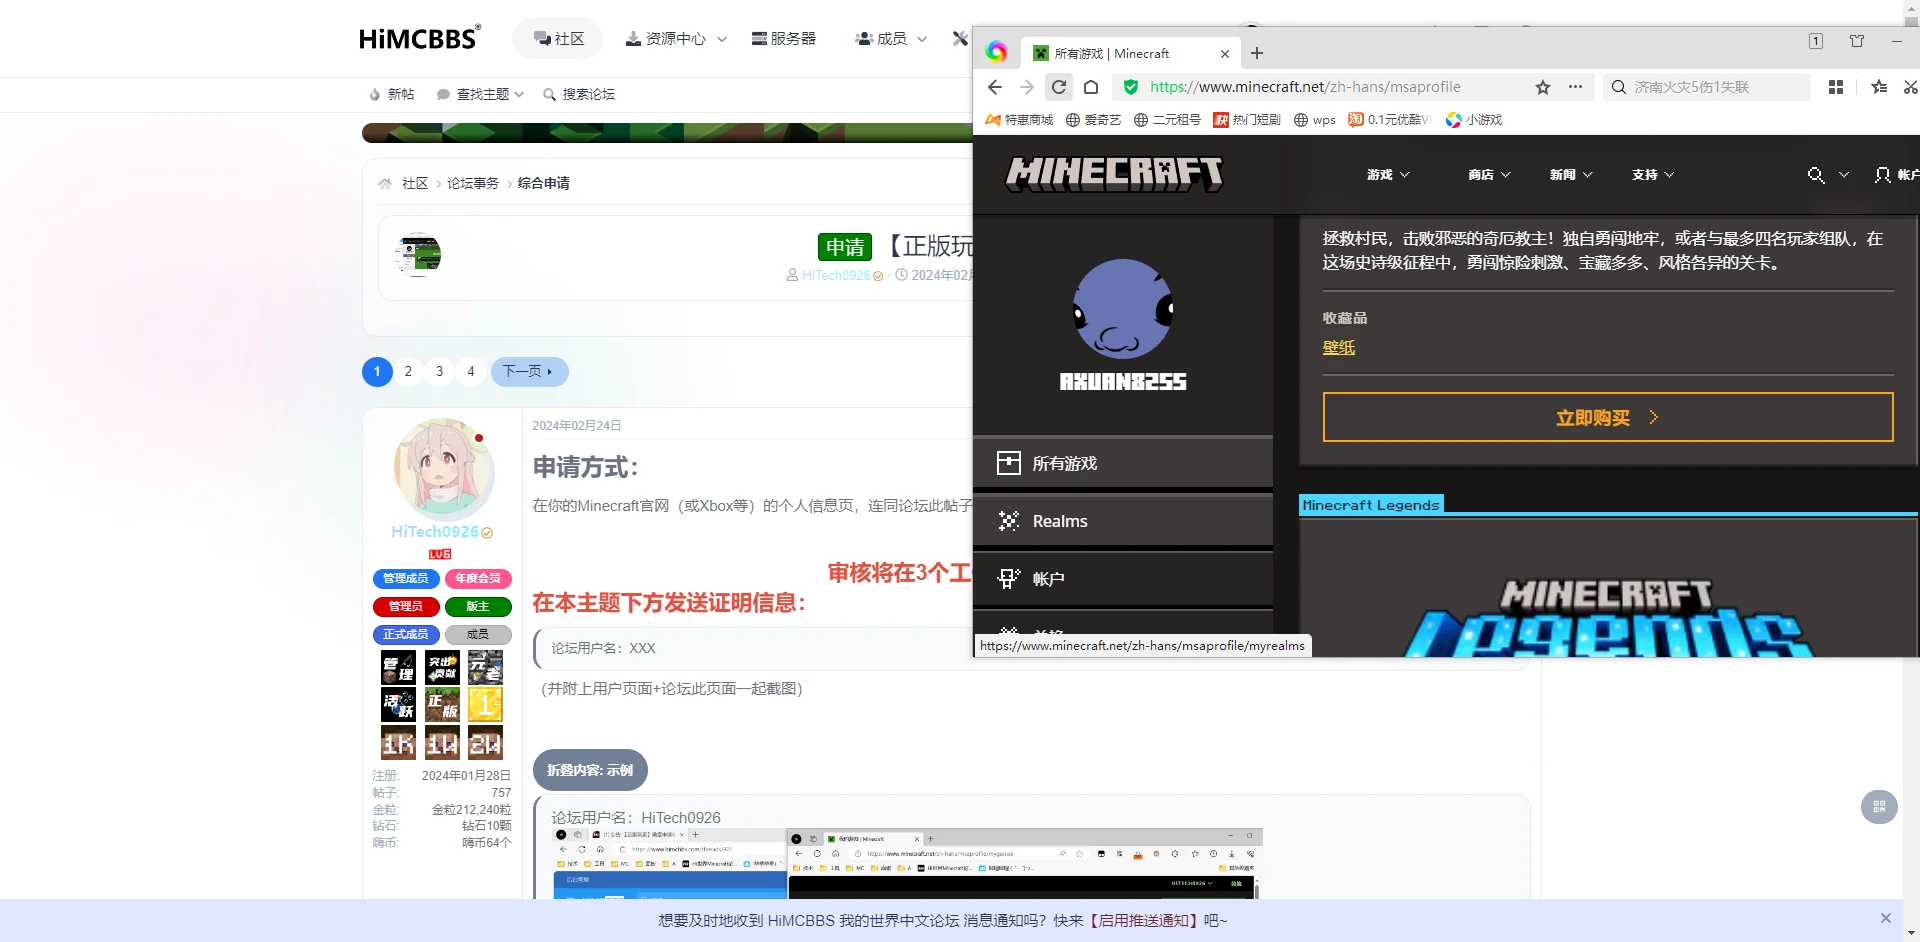Click the browser refresh button
The image size is (1920, 942).
[x=1059, y=87]
